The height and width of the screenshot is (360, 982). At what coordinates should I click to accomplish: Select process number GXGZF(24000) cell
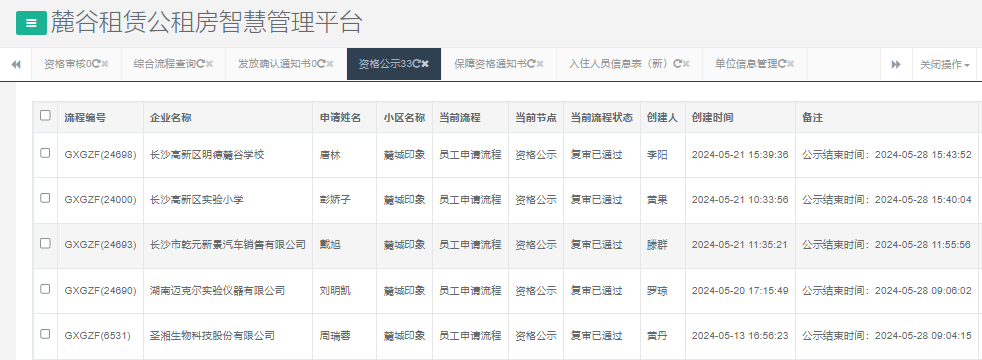(x=100, y=200)
